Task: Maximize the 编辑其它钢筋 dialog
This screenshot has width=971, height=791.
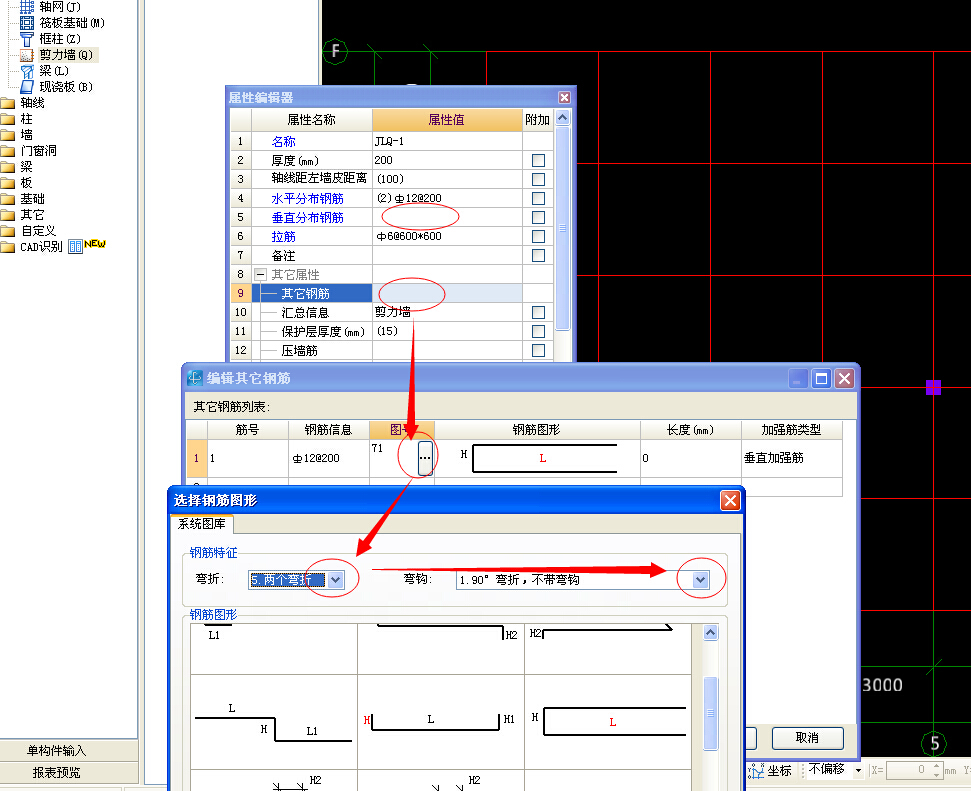Action: pos(821,378)
